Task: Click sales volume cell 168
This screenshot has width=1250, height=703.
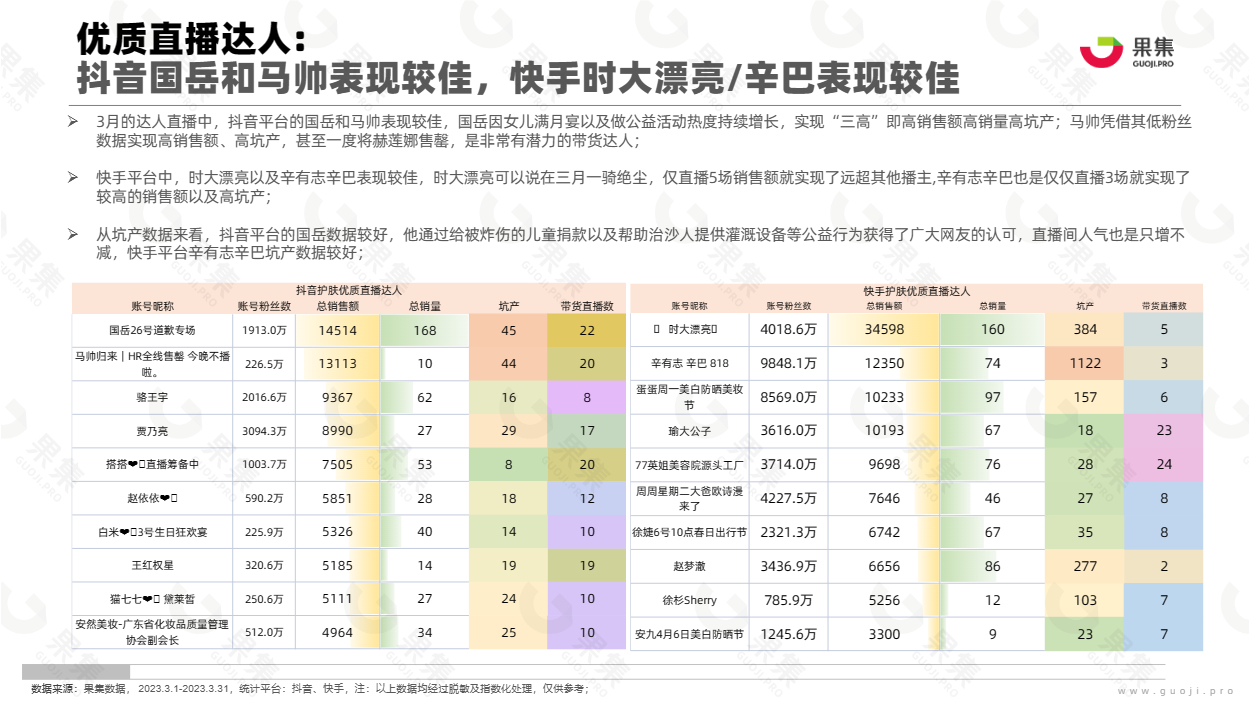Action: [x=425, y=330]
